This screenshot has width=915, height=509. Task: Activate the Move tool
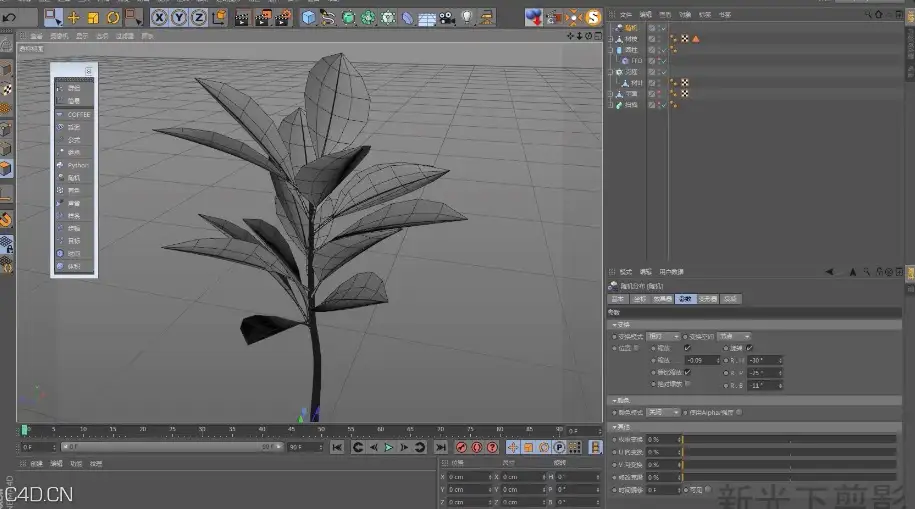[74, 18]
